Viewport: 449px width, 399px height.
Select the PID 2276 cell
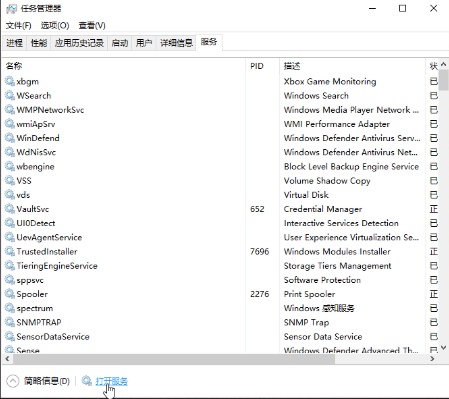259,294
